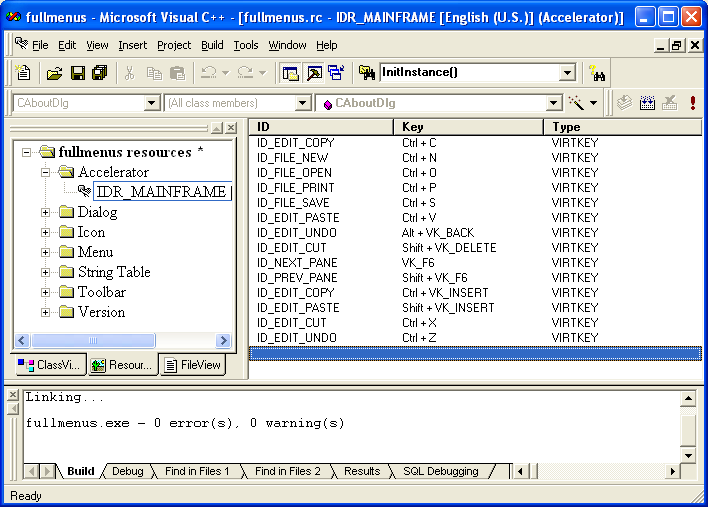Viewport: 708px width, 507px height.
Task: Click the WizardBar action wand icon
Action: click(x=577, y=103)
